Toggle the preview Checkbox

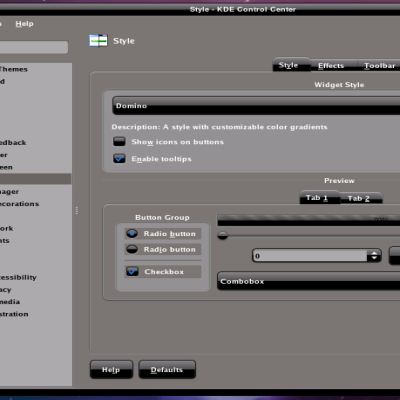click(x=132, y=272)
